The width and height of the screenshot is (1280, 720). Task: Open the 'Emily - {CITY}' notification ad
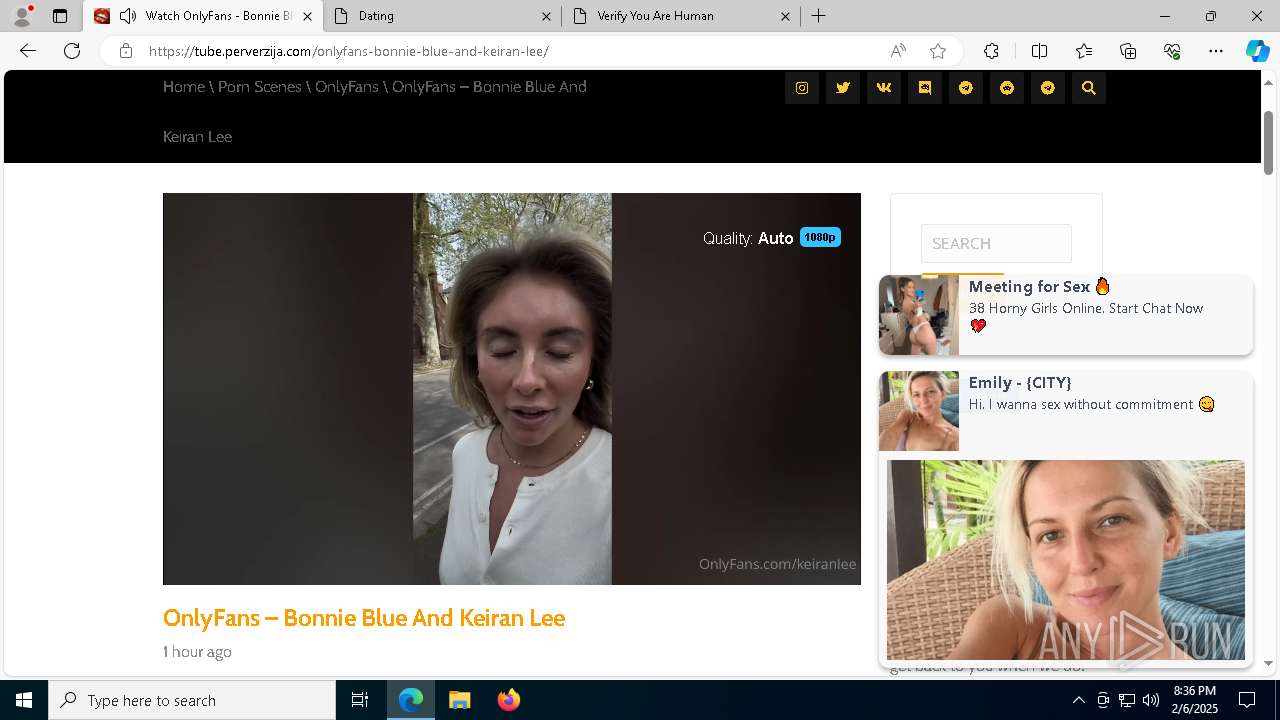[1066, 519]
